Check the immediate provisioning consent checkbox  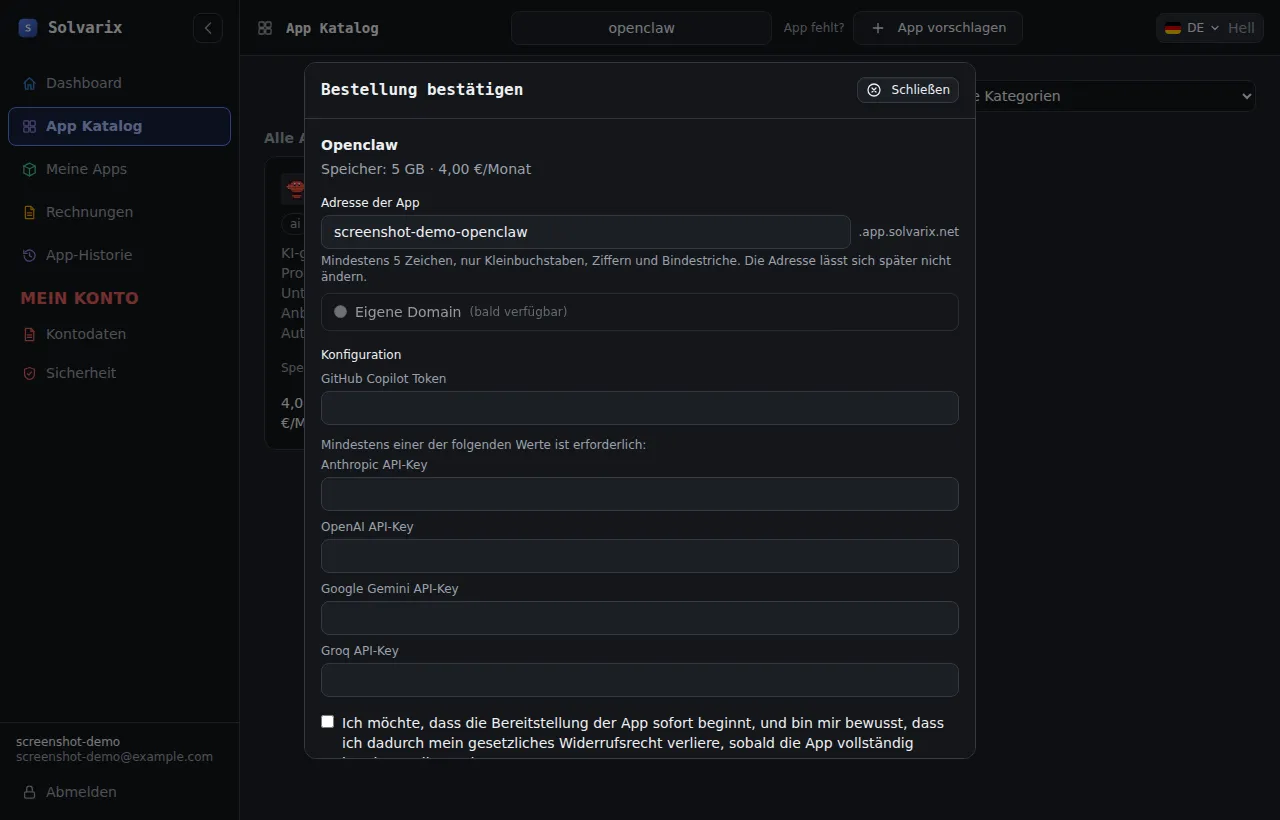click(x=328, y=722)
